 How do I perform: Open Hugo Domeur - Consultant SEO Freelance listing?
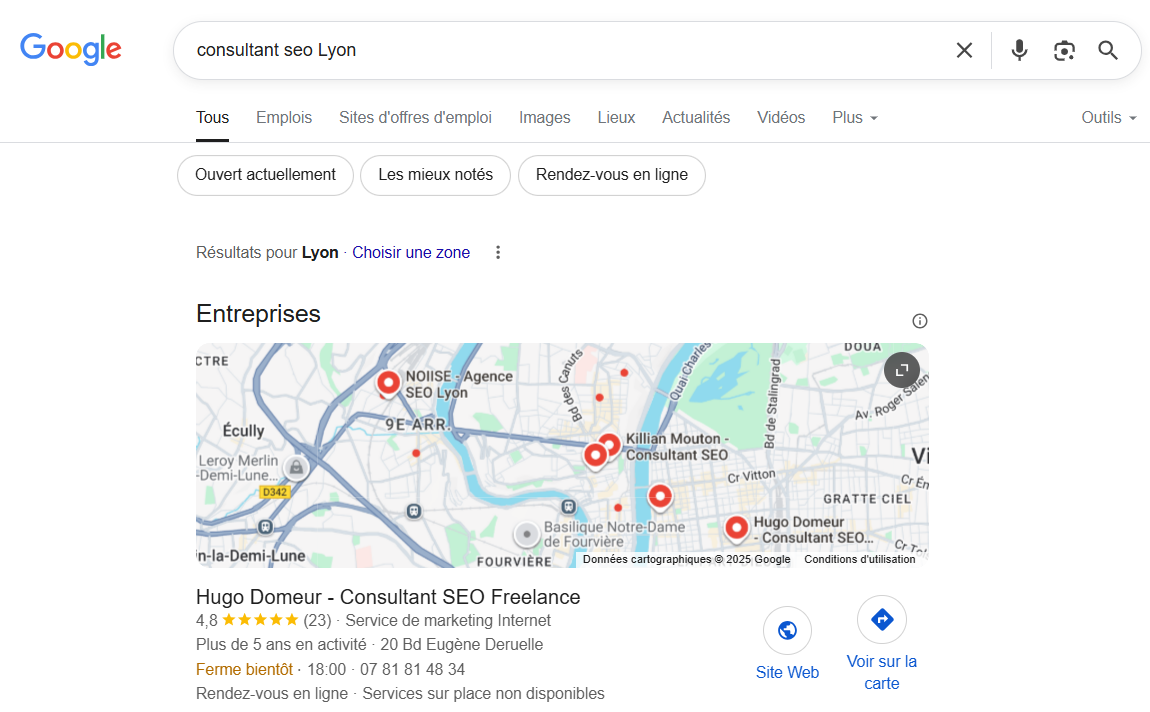(x=388, y=597)
